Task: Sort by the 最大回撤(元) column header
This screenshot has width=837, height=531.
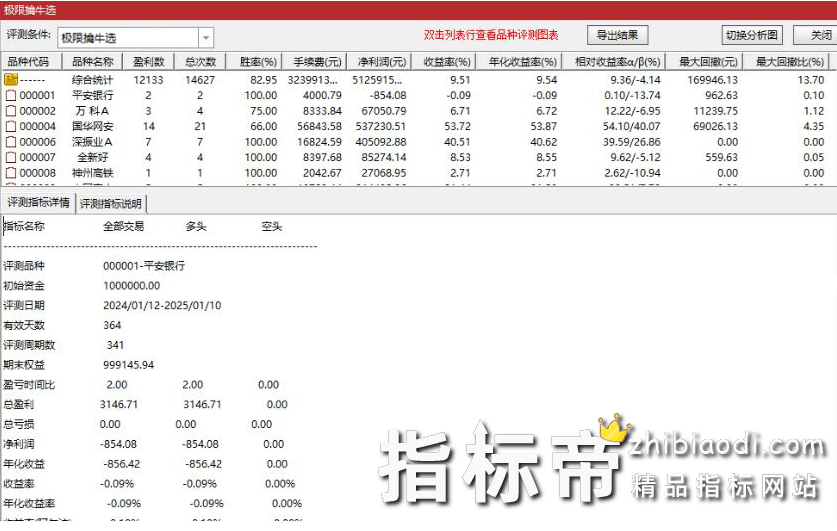Action: (704, 62)
